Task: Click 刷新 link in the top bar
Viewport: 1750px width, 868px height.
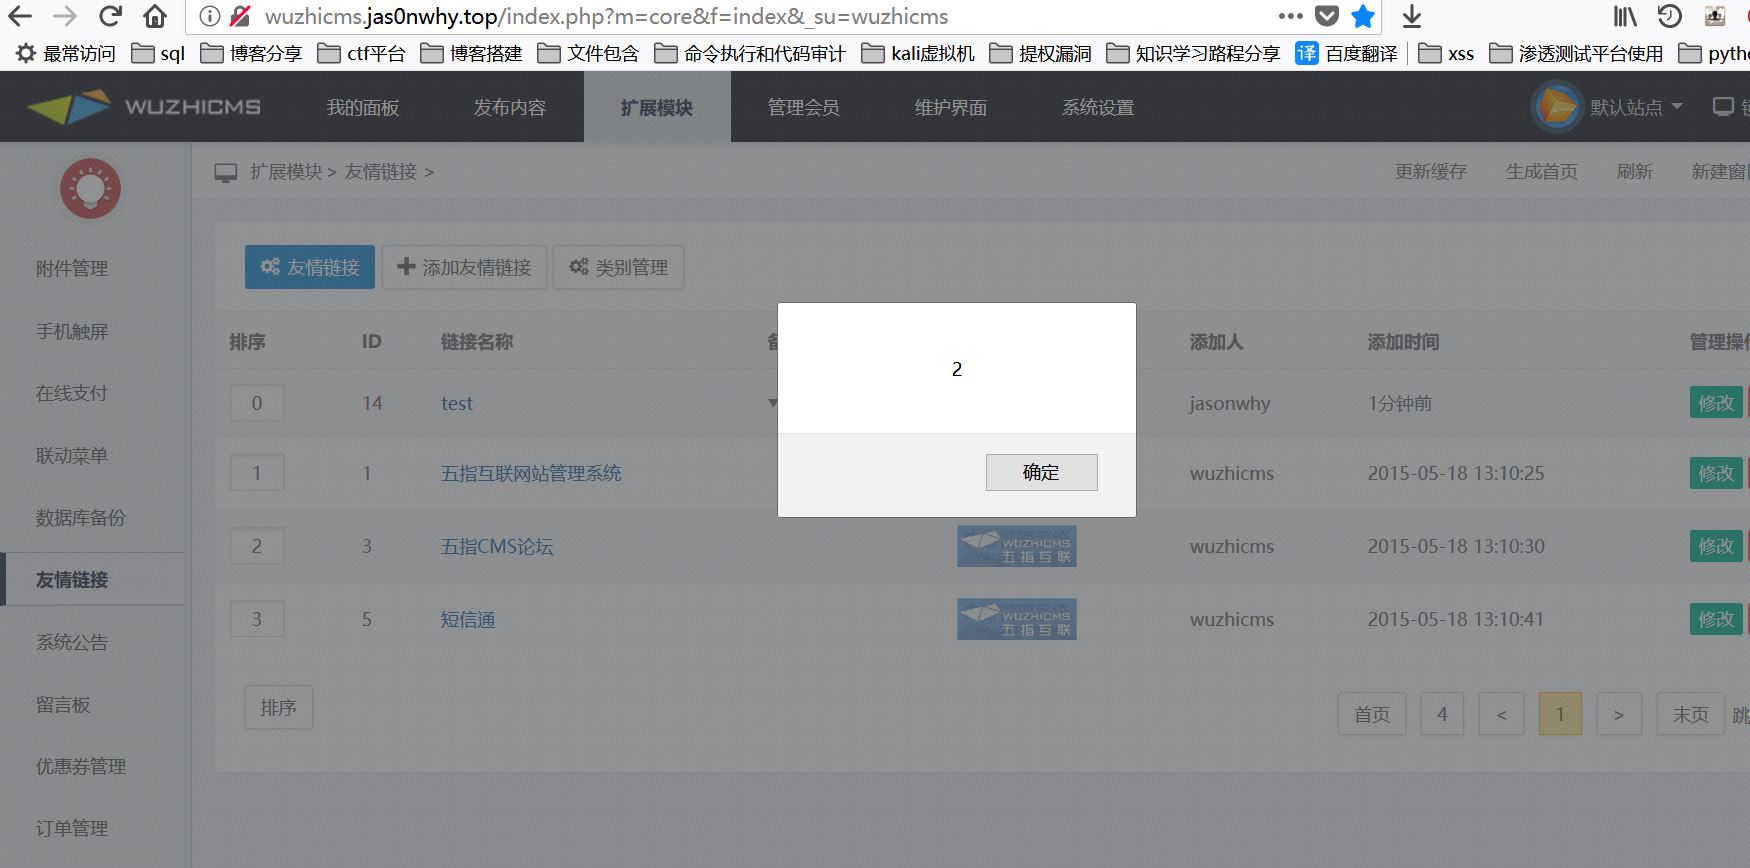Action: 1635,172
